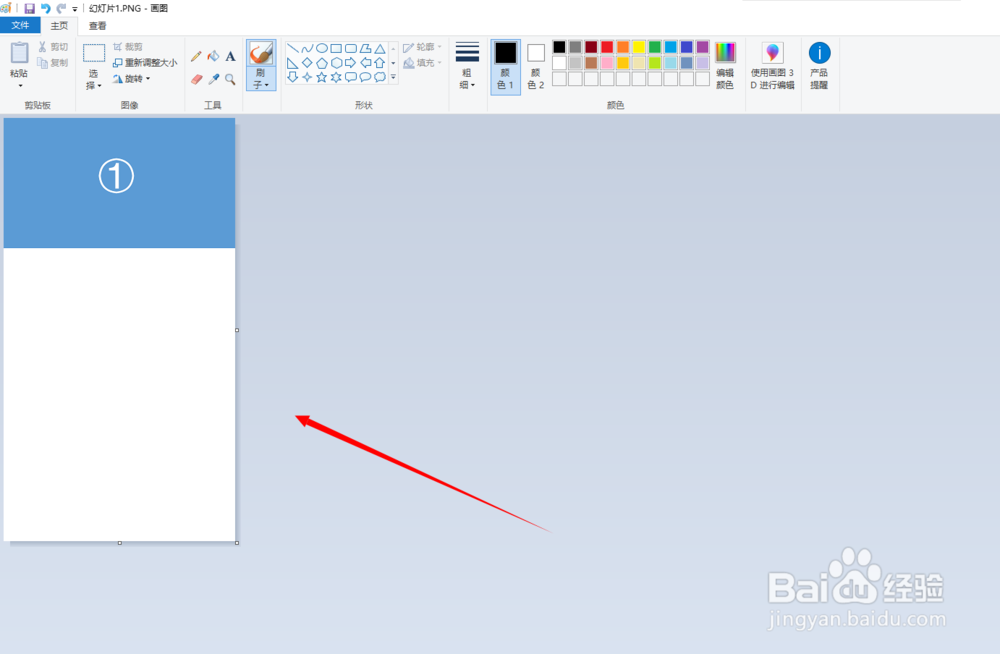Choose the Up arrow shape
Screen dimensions: 1000x654
[x=380, y=63]
